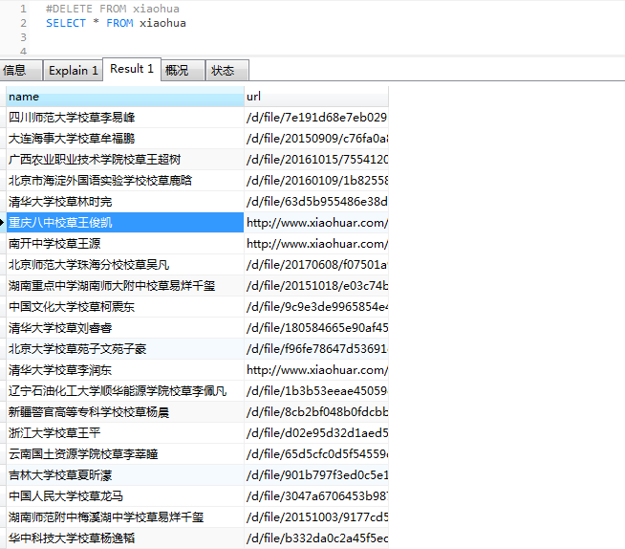This screenshot has width=625, height=549.
Task: Select the cell 中国人民大学校草龙马
Action: pyautogui.click(x=125, y=496)
